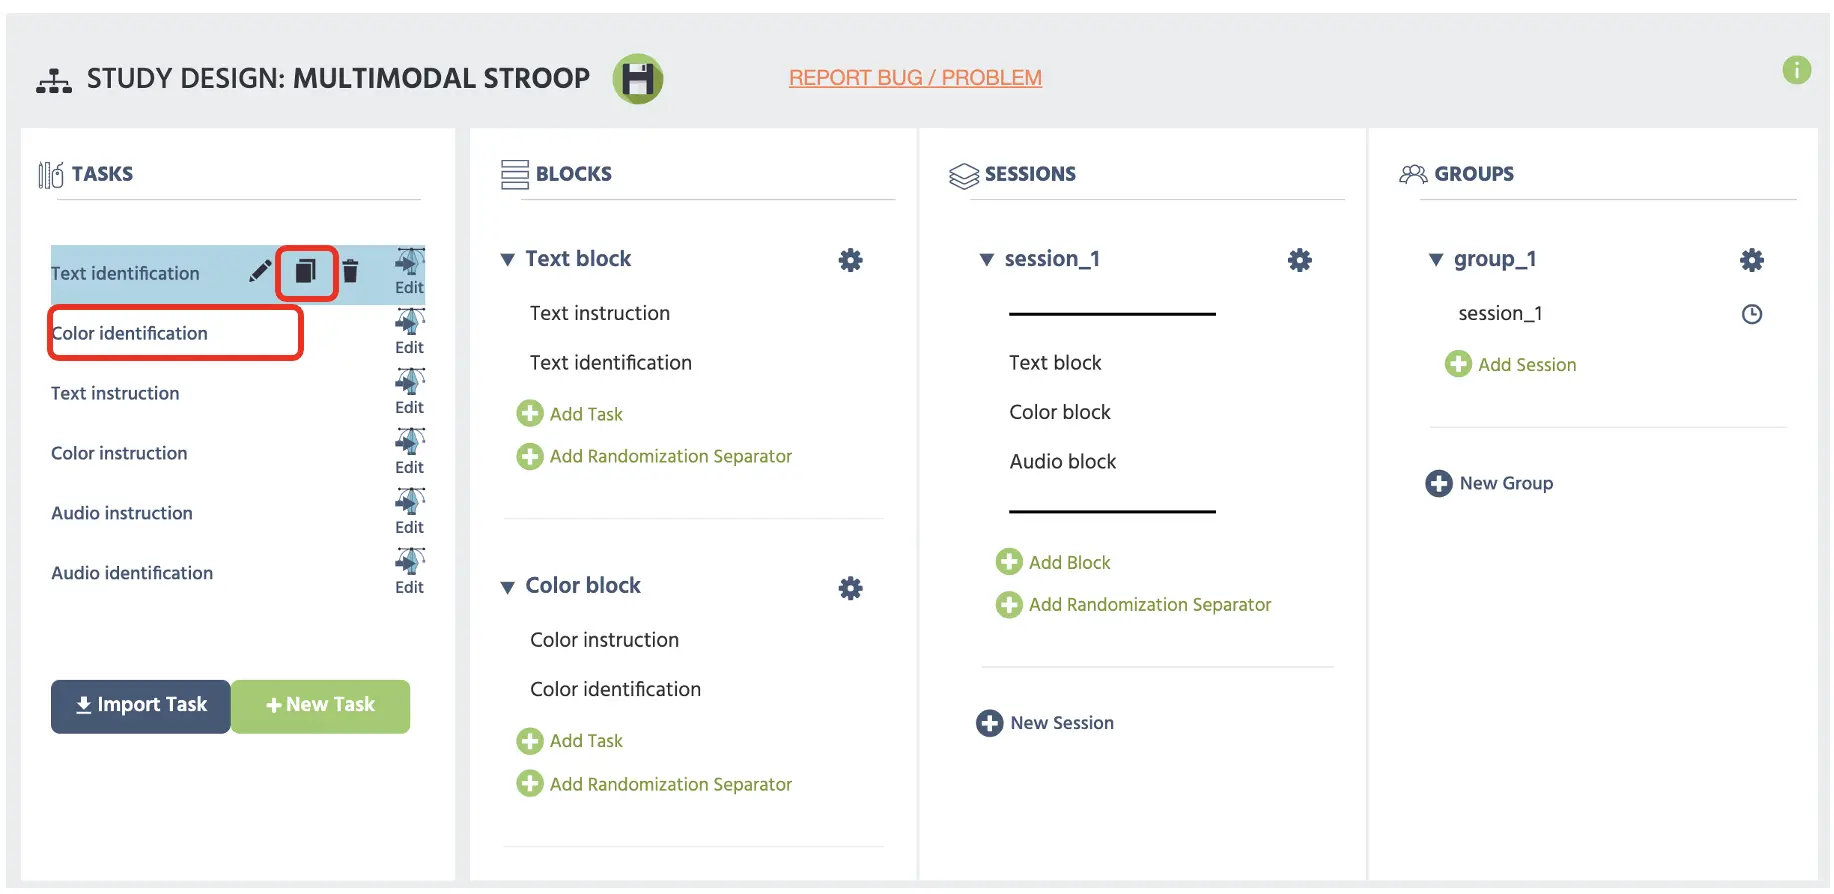
Task: Collapse the Text block section
Action: [508, 260]
